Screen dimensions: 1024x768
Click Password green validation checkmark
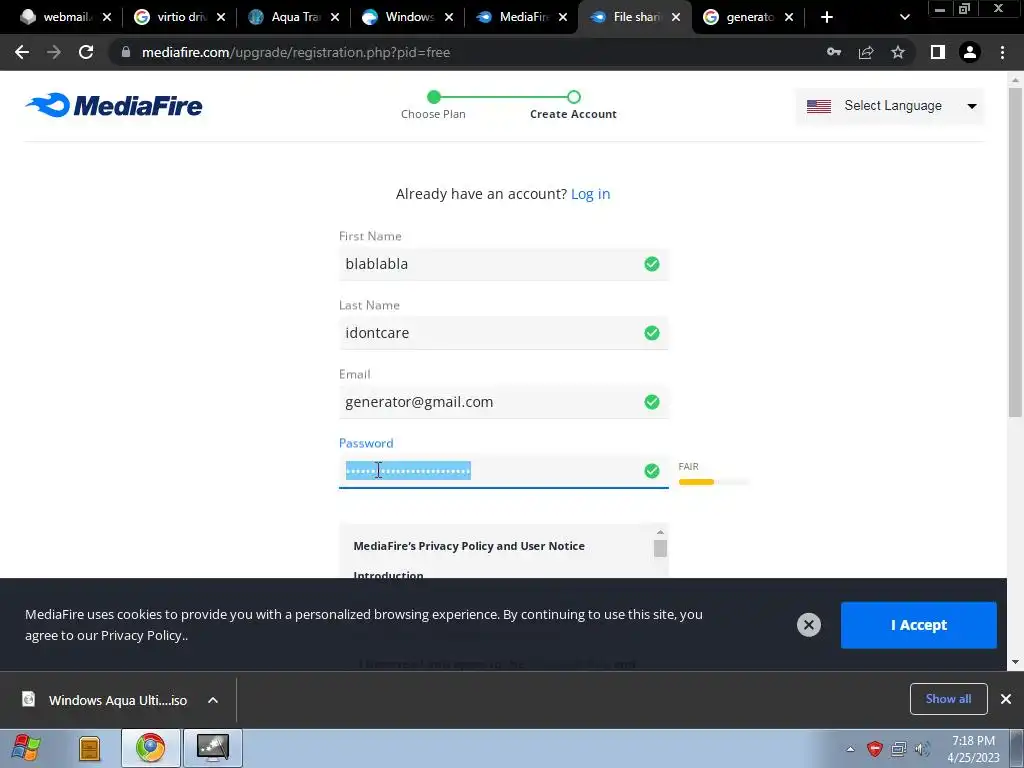pos(652,471)
